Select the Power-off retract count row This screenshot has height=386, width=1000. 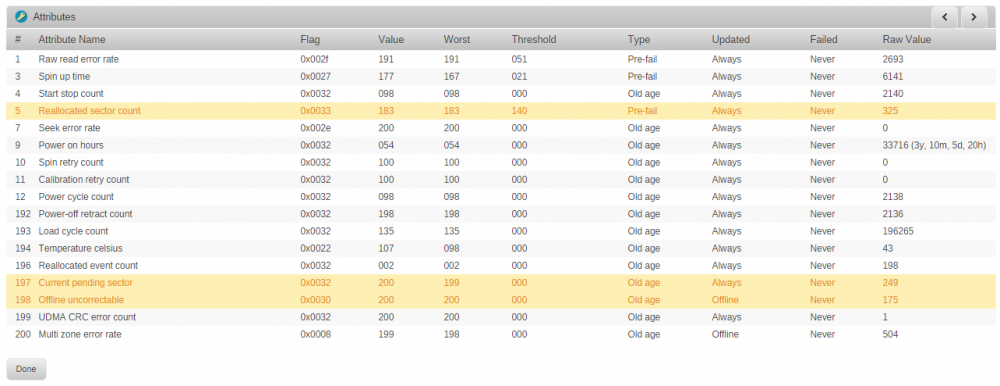click(501, 214)
